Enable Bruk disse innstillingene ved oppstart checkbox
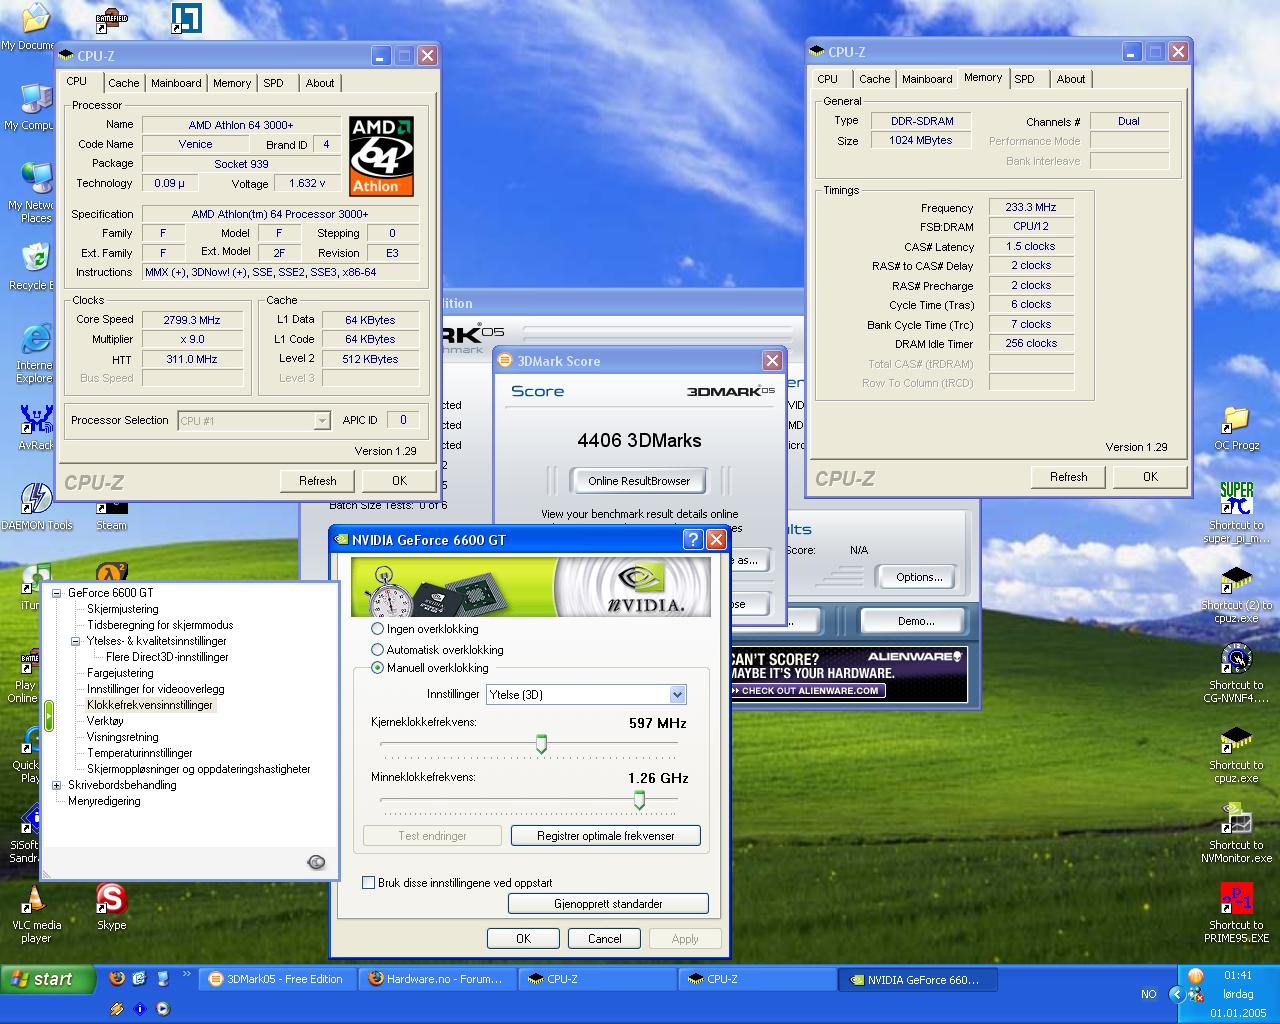Viewport: 1280px width, 1024px height. [x=368, y=883]
